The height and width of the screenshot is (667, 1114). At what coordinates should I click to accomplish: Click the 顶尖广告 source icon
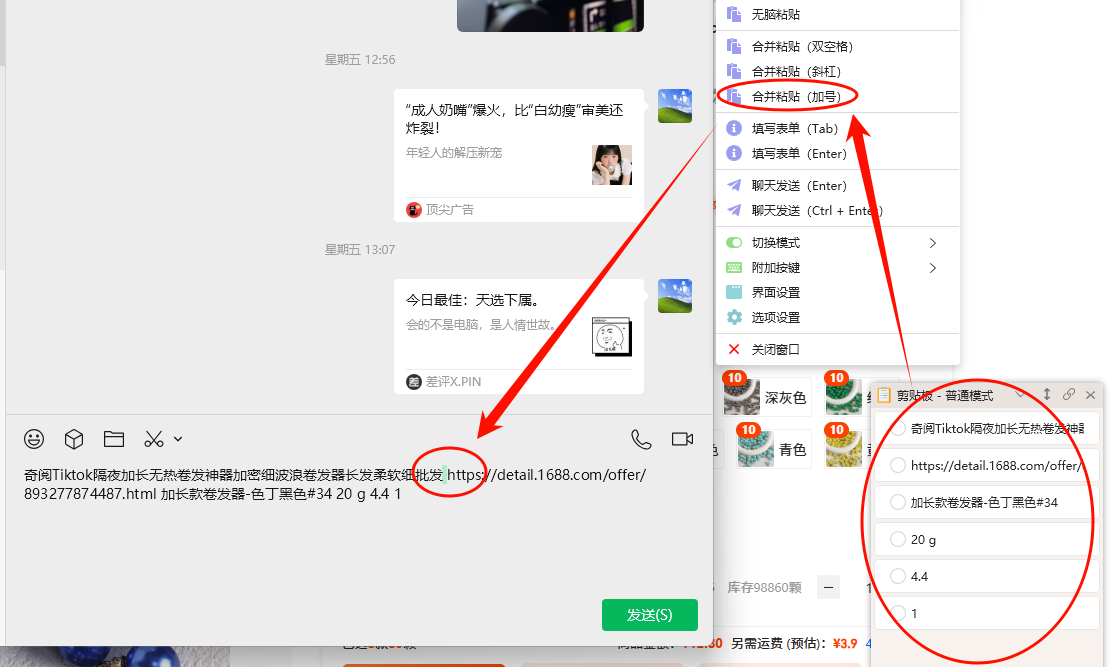tap(413, 210)
